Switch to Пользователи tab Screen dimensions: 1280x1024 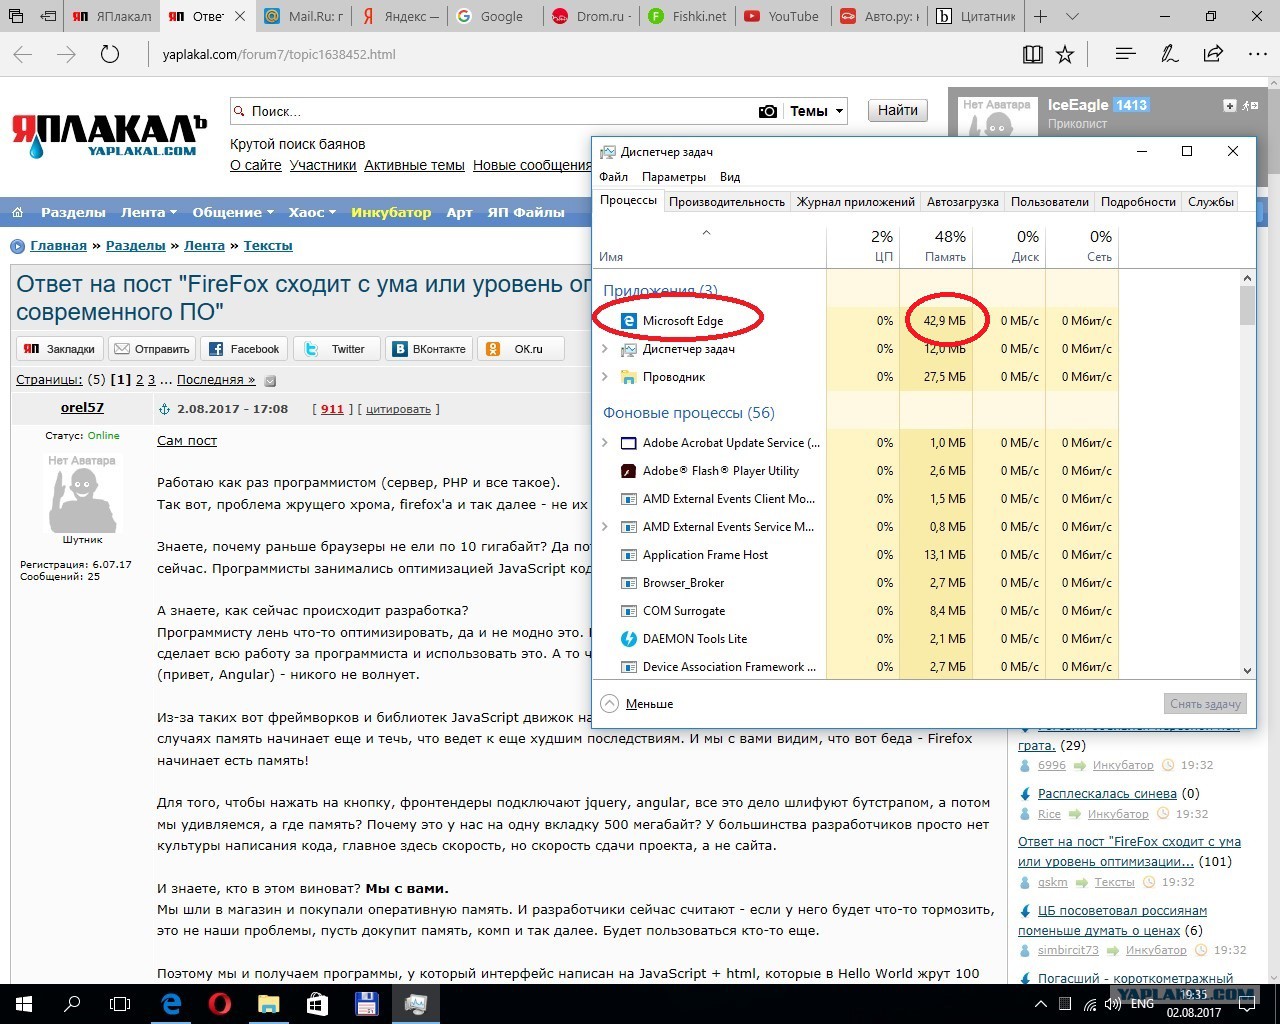point(1050,201)
